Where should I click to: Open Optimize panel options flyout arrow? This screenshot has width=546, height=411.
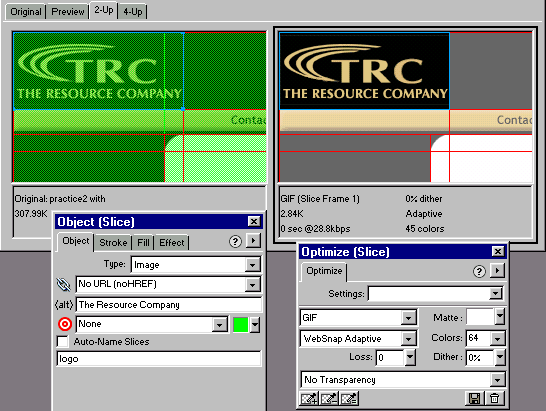497,271
